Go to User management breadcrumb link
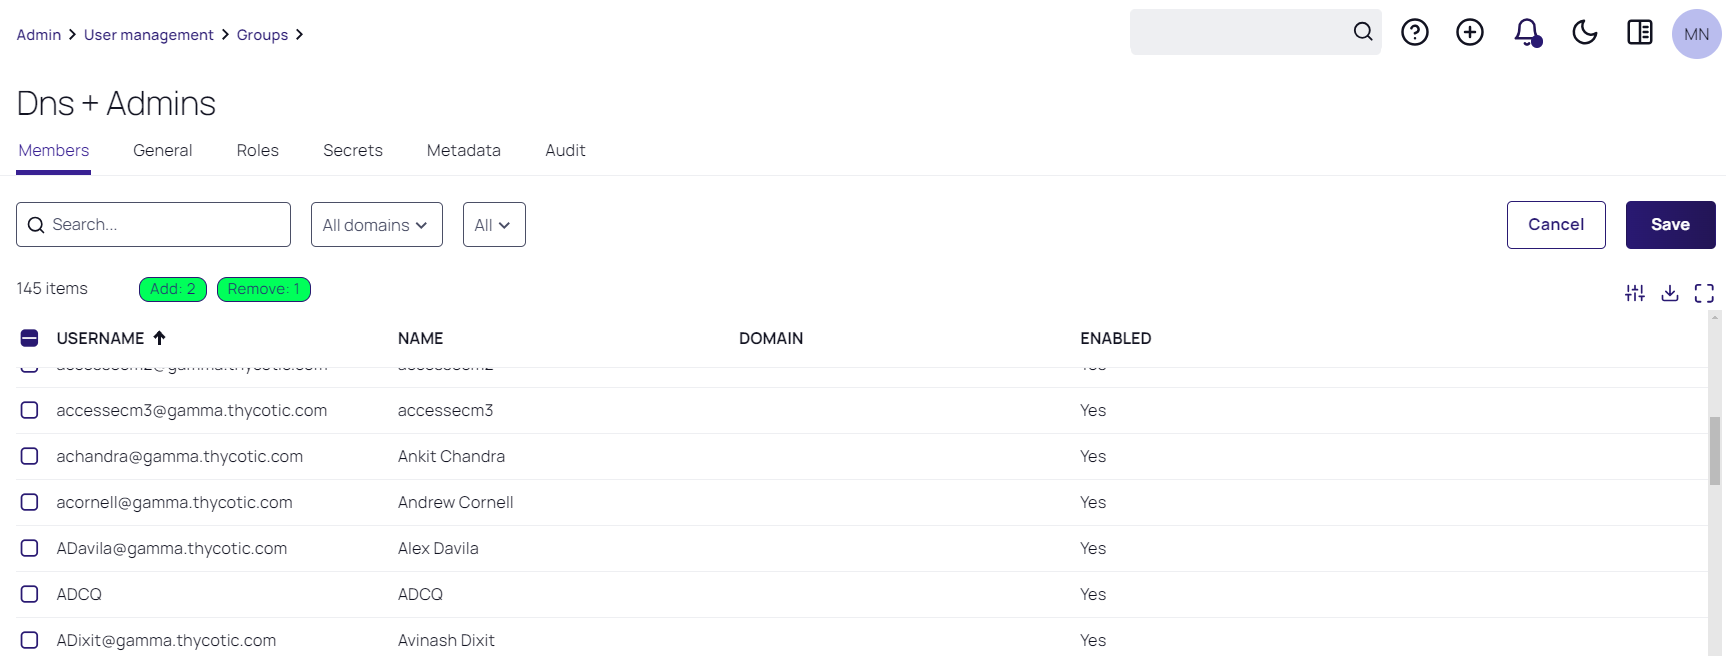This screenshot has height=656, width=1726. pos(149,35)
